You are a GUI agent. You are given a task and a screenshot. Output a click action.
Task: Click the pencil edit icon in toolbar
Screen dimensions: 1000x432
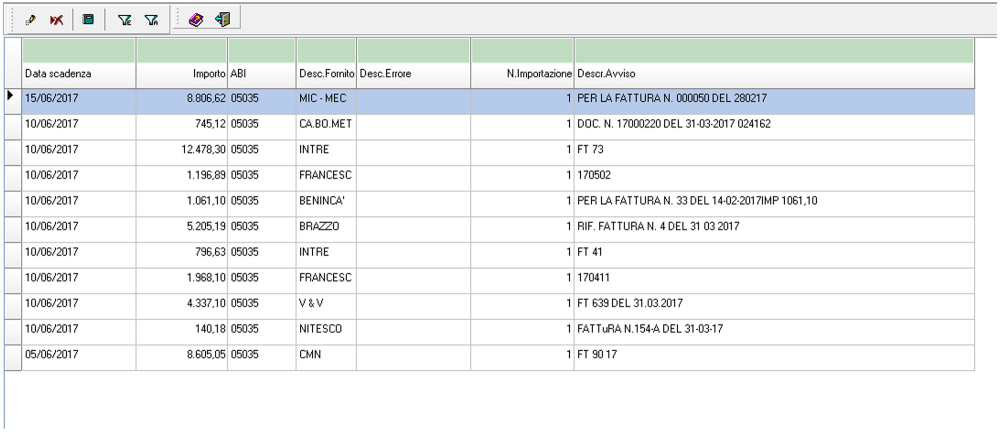(x=30, y=19)
